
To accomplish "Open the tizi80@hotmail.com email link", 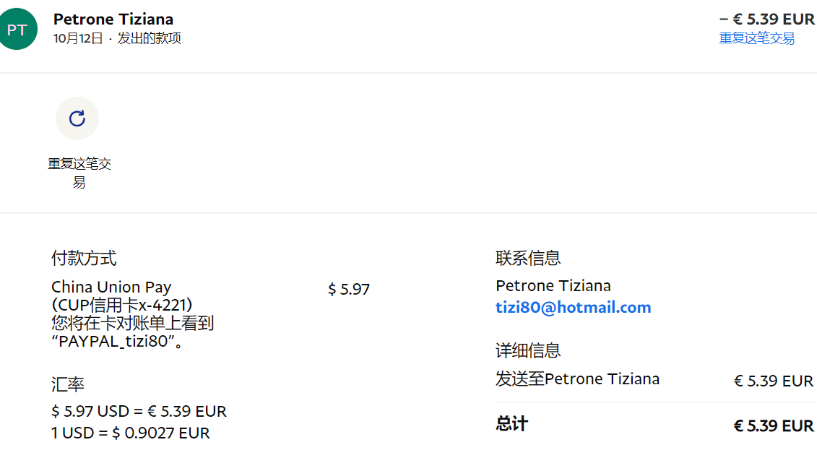I will coord(573,307).
